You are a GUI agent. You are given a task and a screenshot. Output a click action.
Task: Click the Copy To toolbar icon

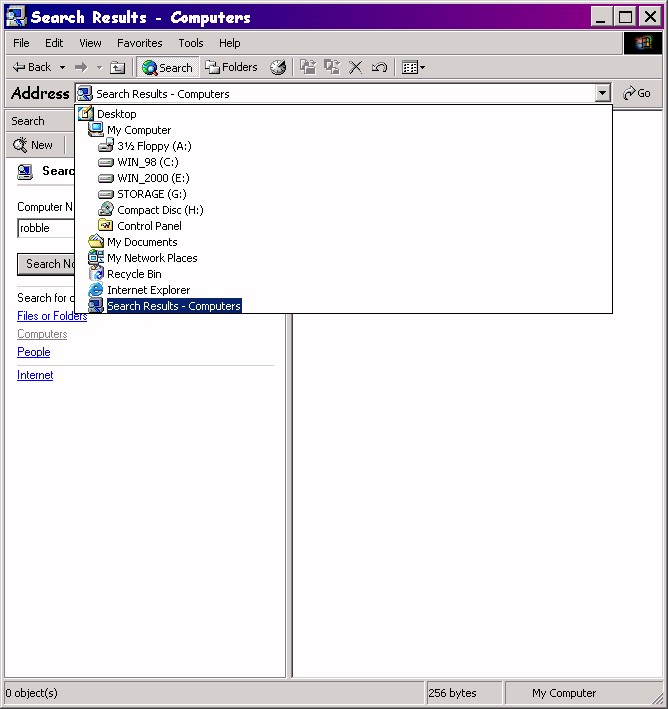[x=332, y=67]
